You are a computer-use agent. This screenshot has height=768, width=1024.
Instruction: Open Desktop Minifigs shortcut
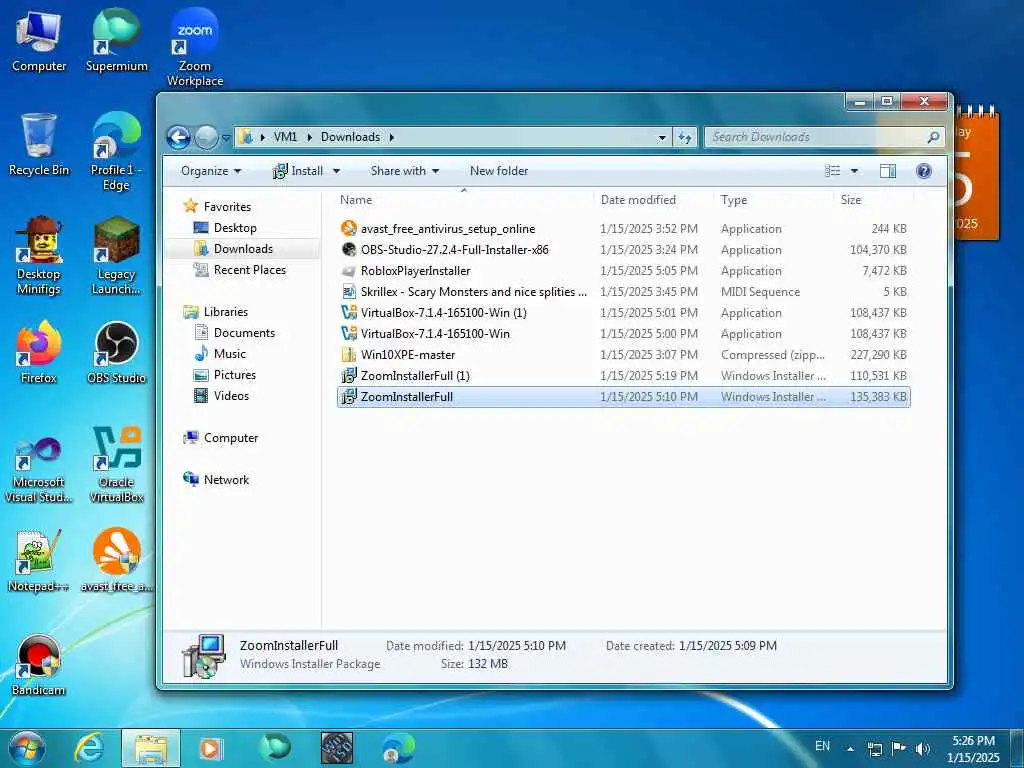[39, 256]
